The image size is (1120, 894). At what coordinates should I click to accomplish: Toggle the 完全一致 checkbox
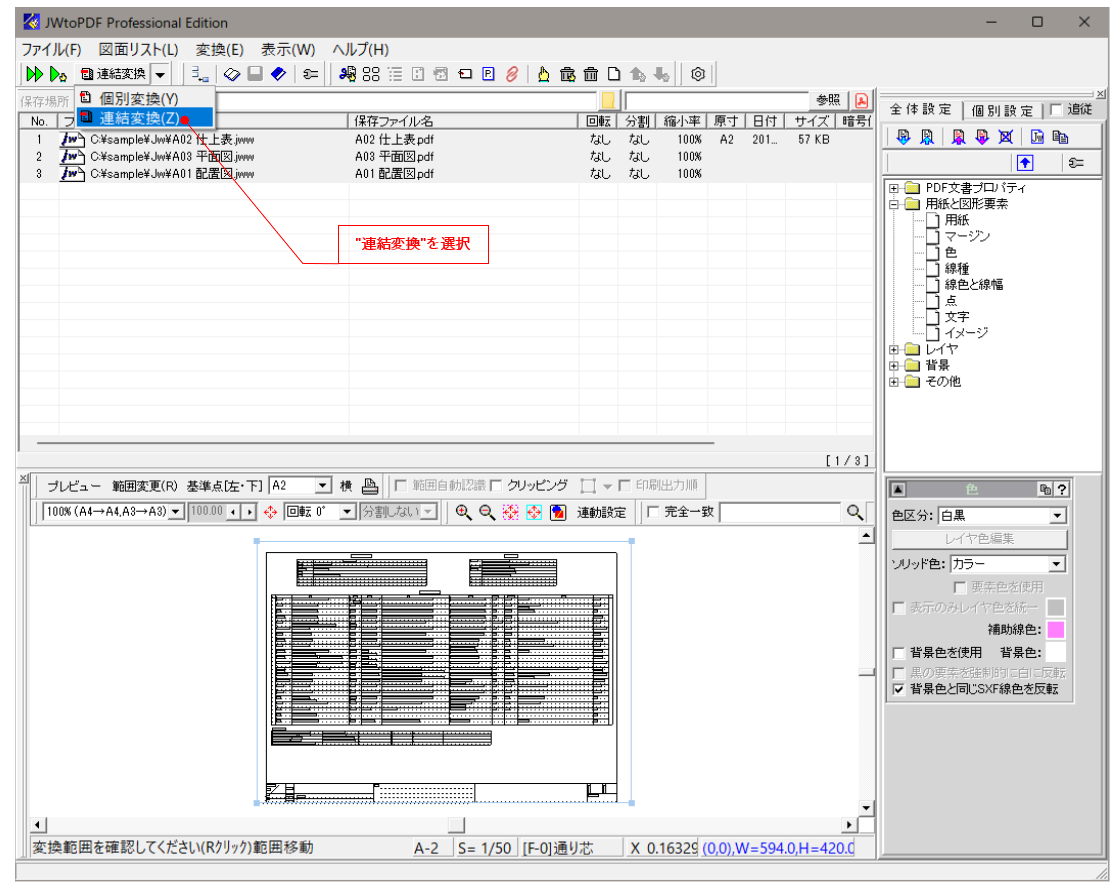653,512
